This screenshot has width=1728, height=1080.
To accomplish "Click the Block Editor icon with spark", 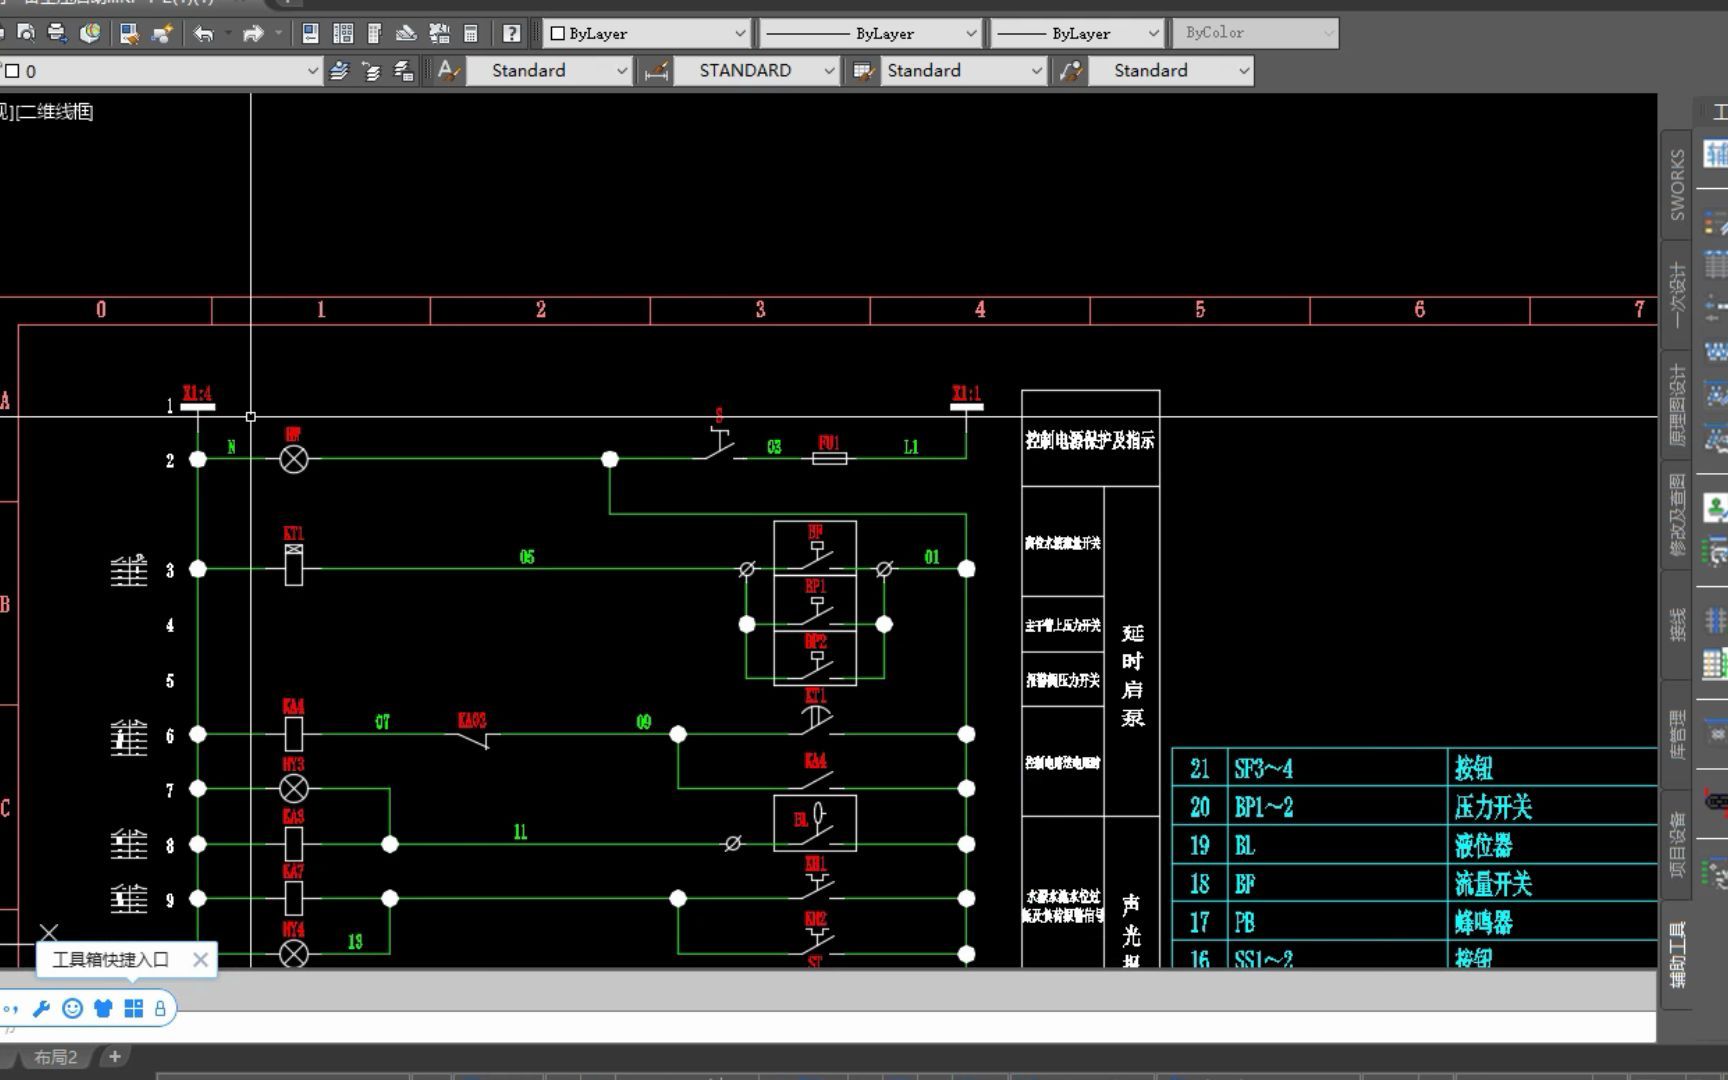I will click(x=161, y=33).
